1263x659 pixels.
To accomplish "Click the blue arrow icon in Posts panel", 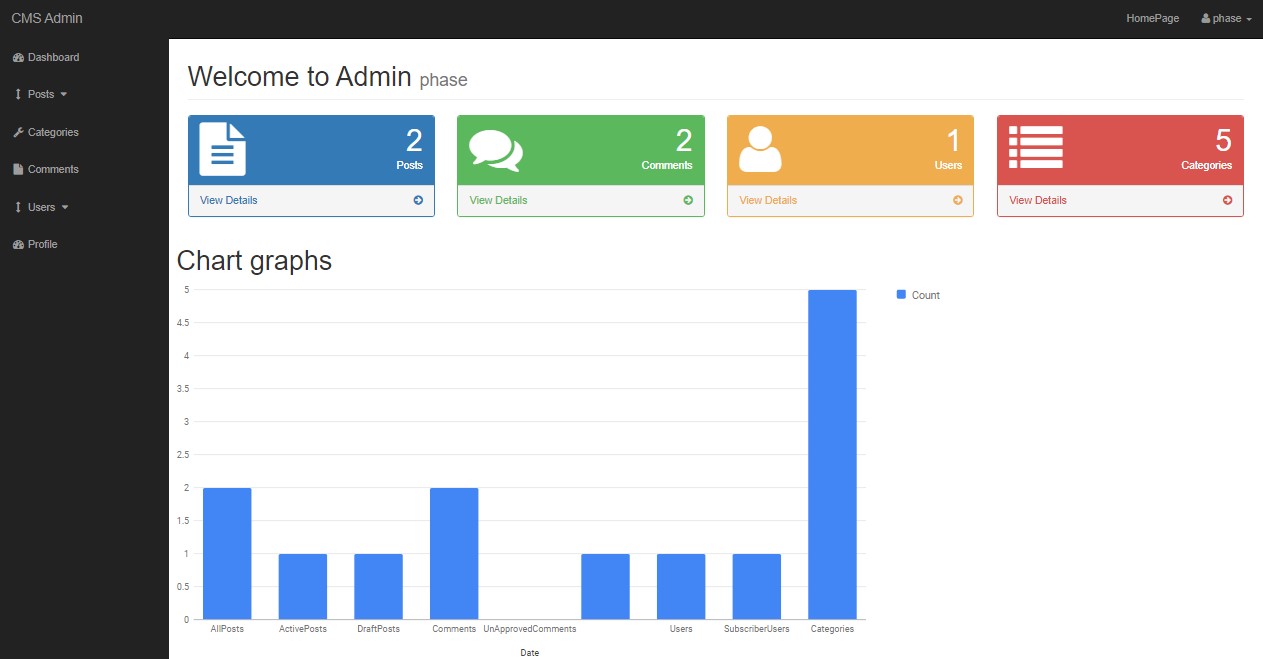I will pyautogui.click(x=418, y=200).
